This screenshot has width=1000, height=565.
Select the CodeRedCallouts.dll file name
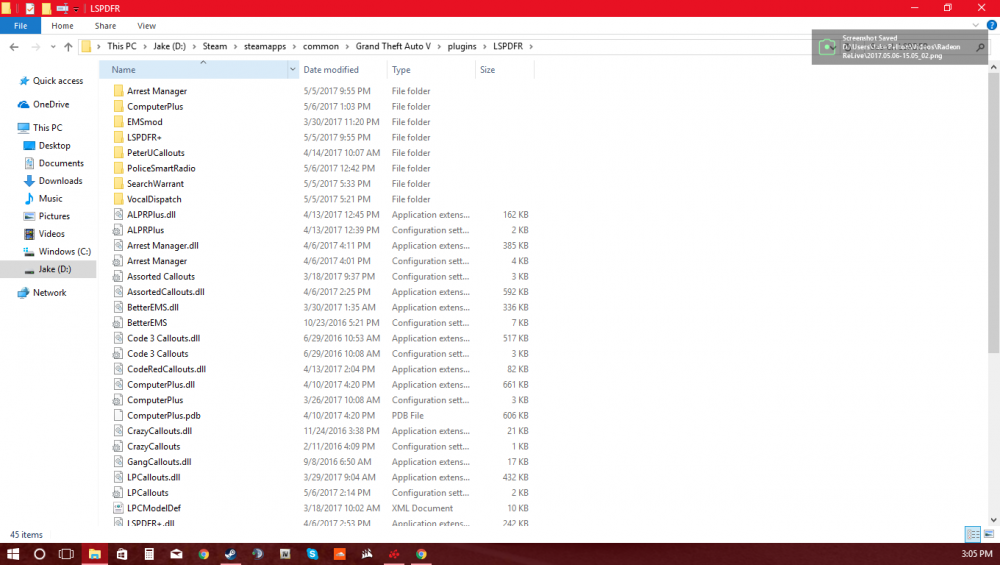tap(166, 369)
